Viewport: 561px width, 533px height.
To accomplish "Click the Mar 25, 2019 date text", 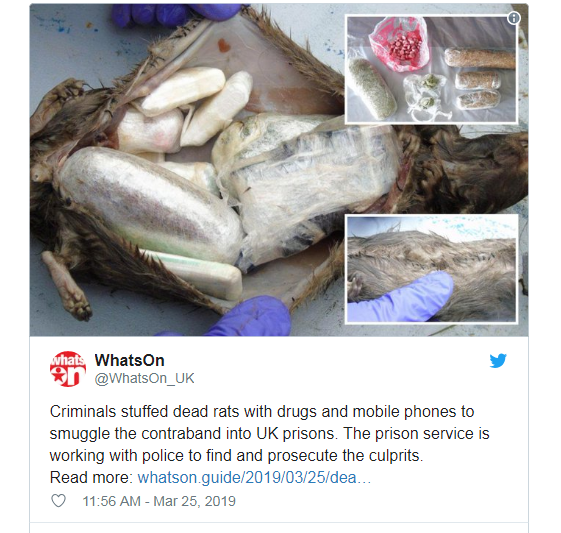I will [x=194, y=501].
